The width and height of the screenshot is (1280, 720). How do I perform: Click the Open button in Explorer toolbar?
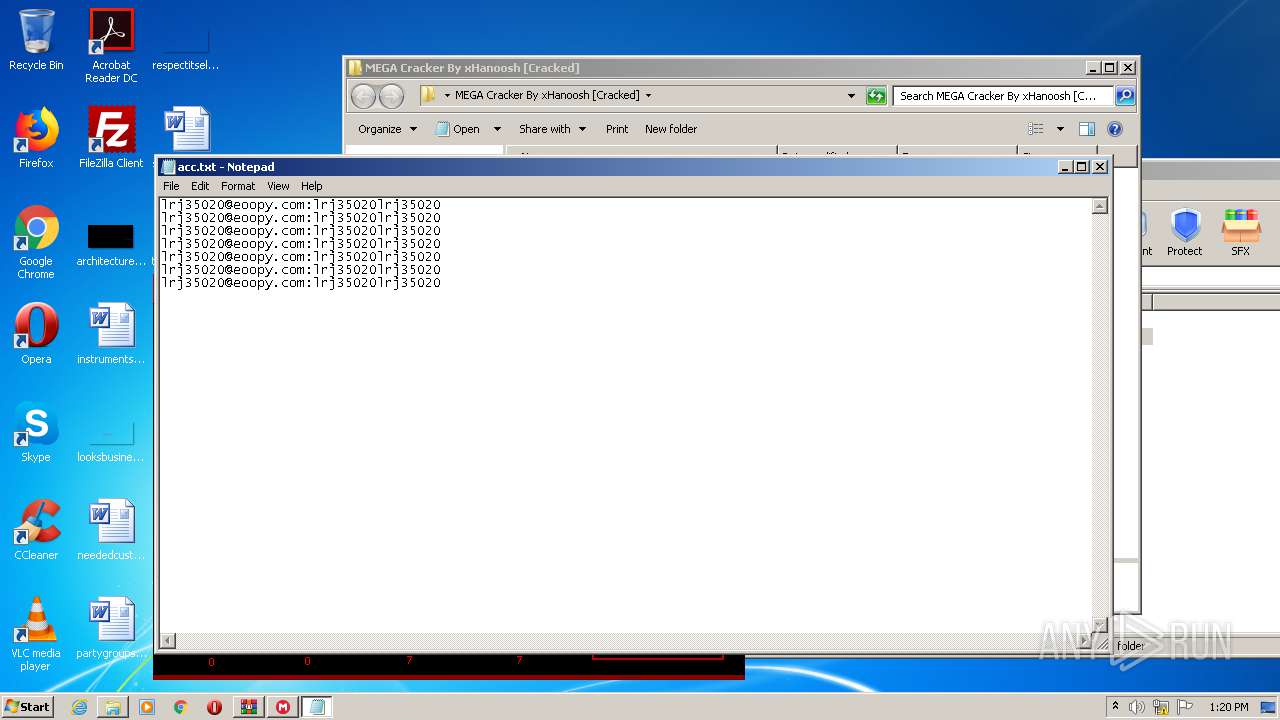(459, 129)
